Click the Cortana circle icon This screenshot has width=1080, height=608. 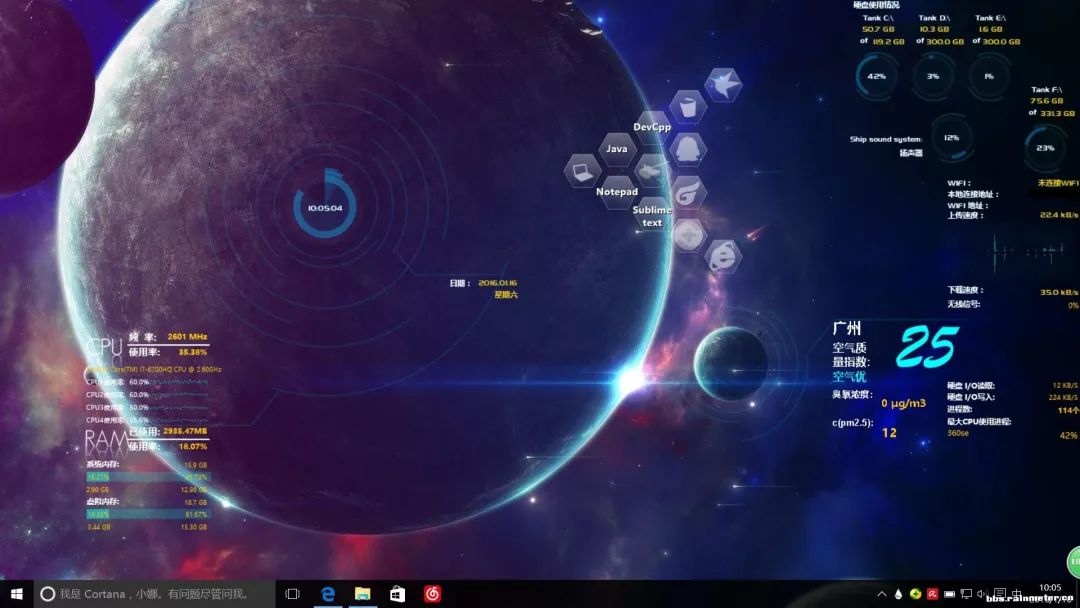click(47, 594)
